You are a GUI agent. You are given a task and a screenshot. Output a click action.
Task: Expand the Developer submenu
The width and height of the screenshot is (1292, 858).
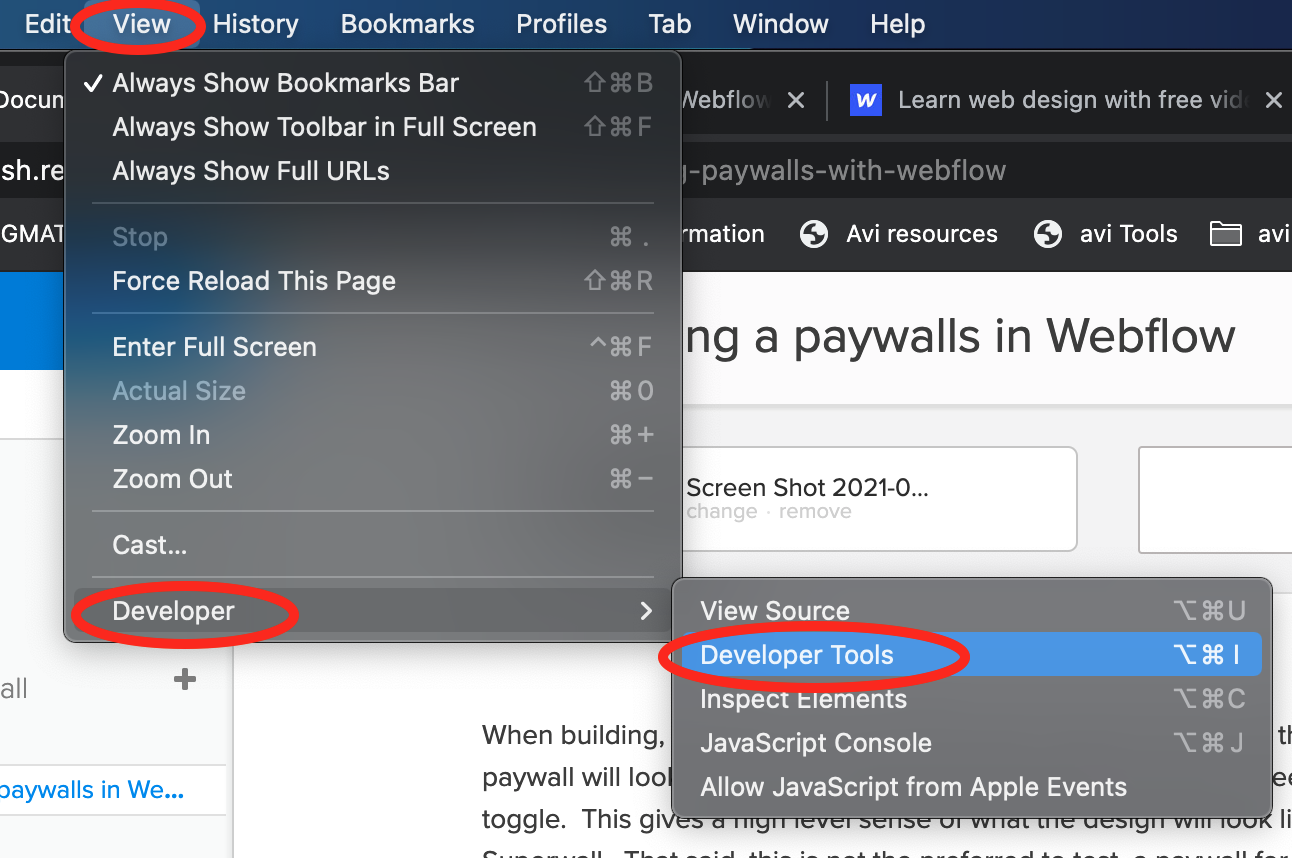point(372,611)
